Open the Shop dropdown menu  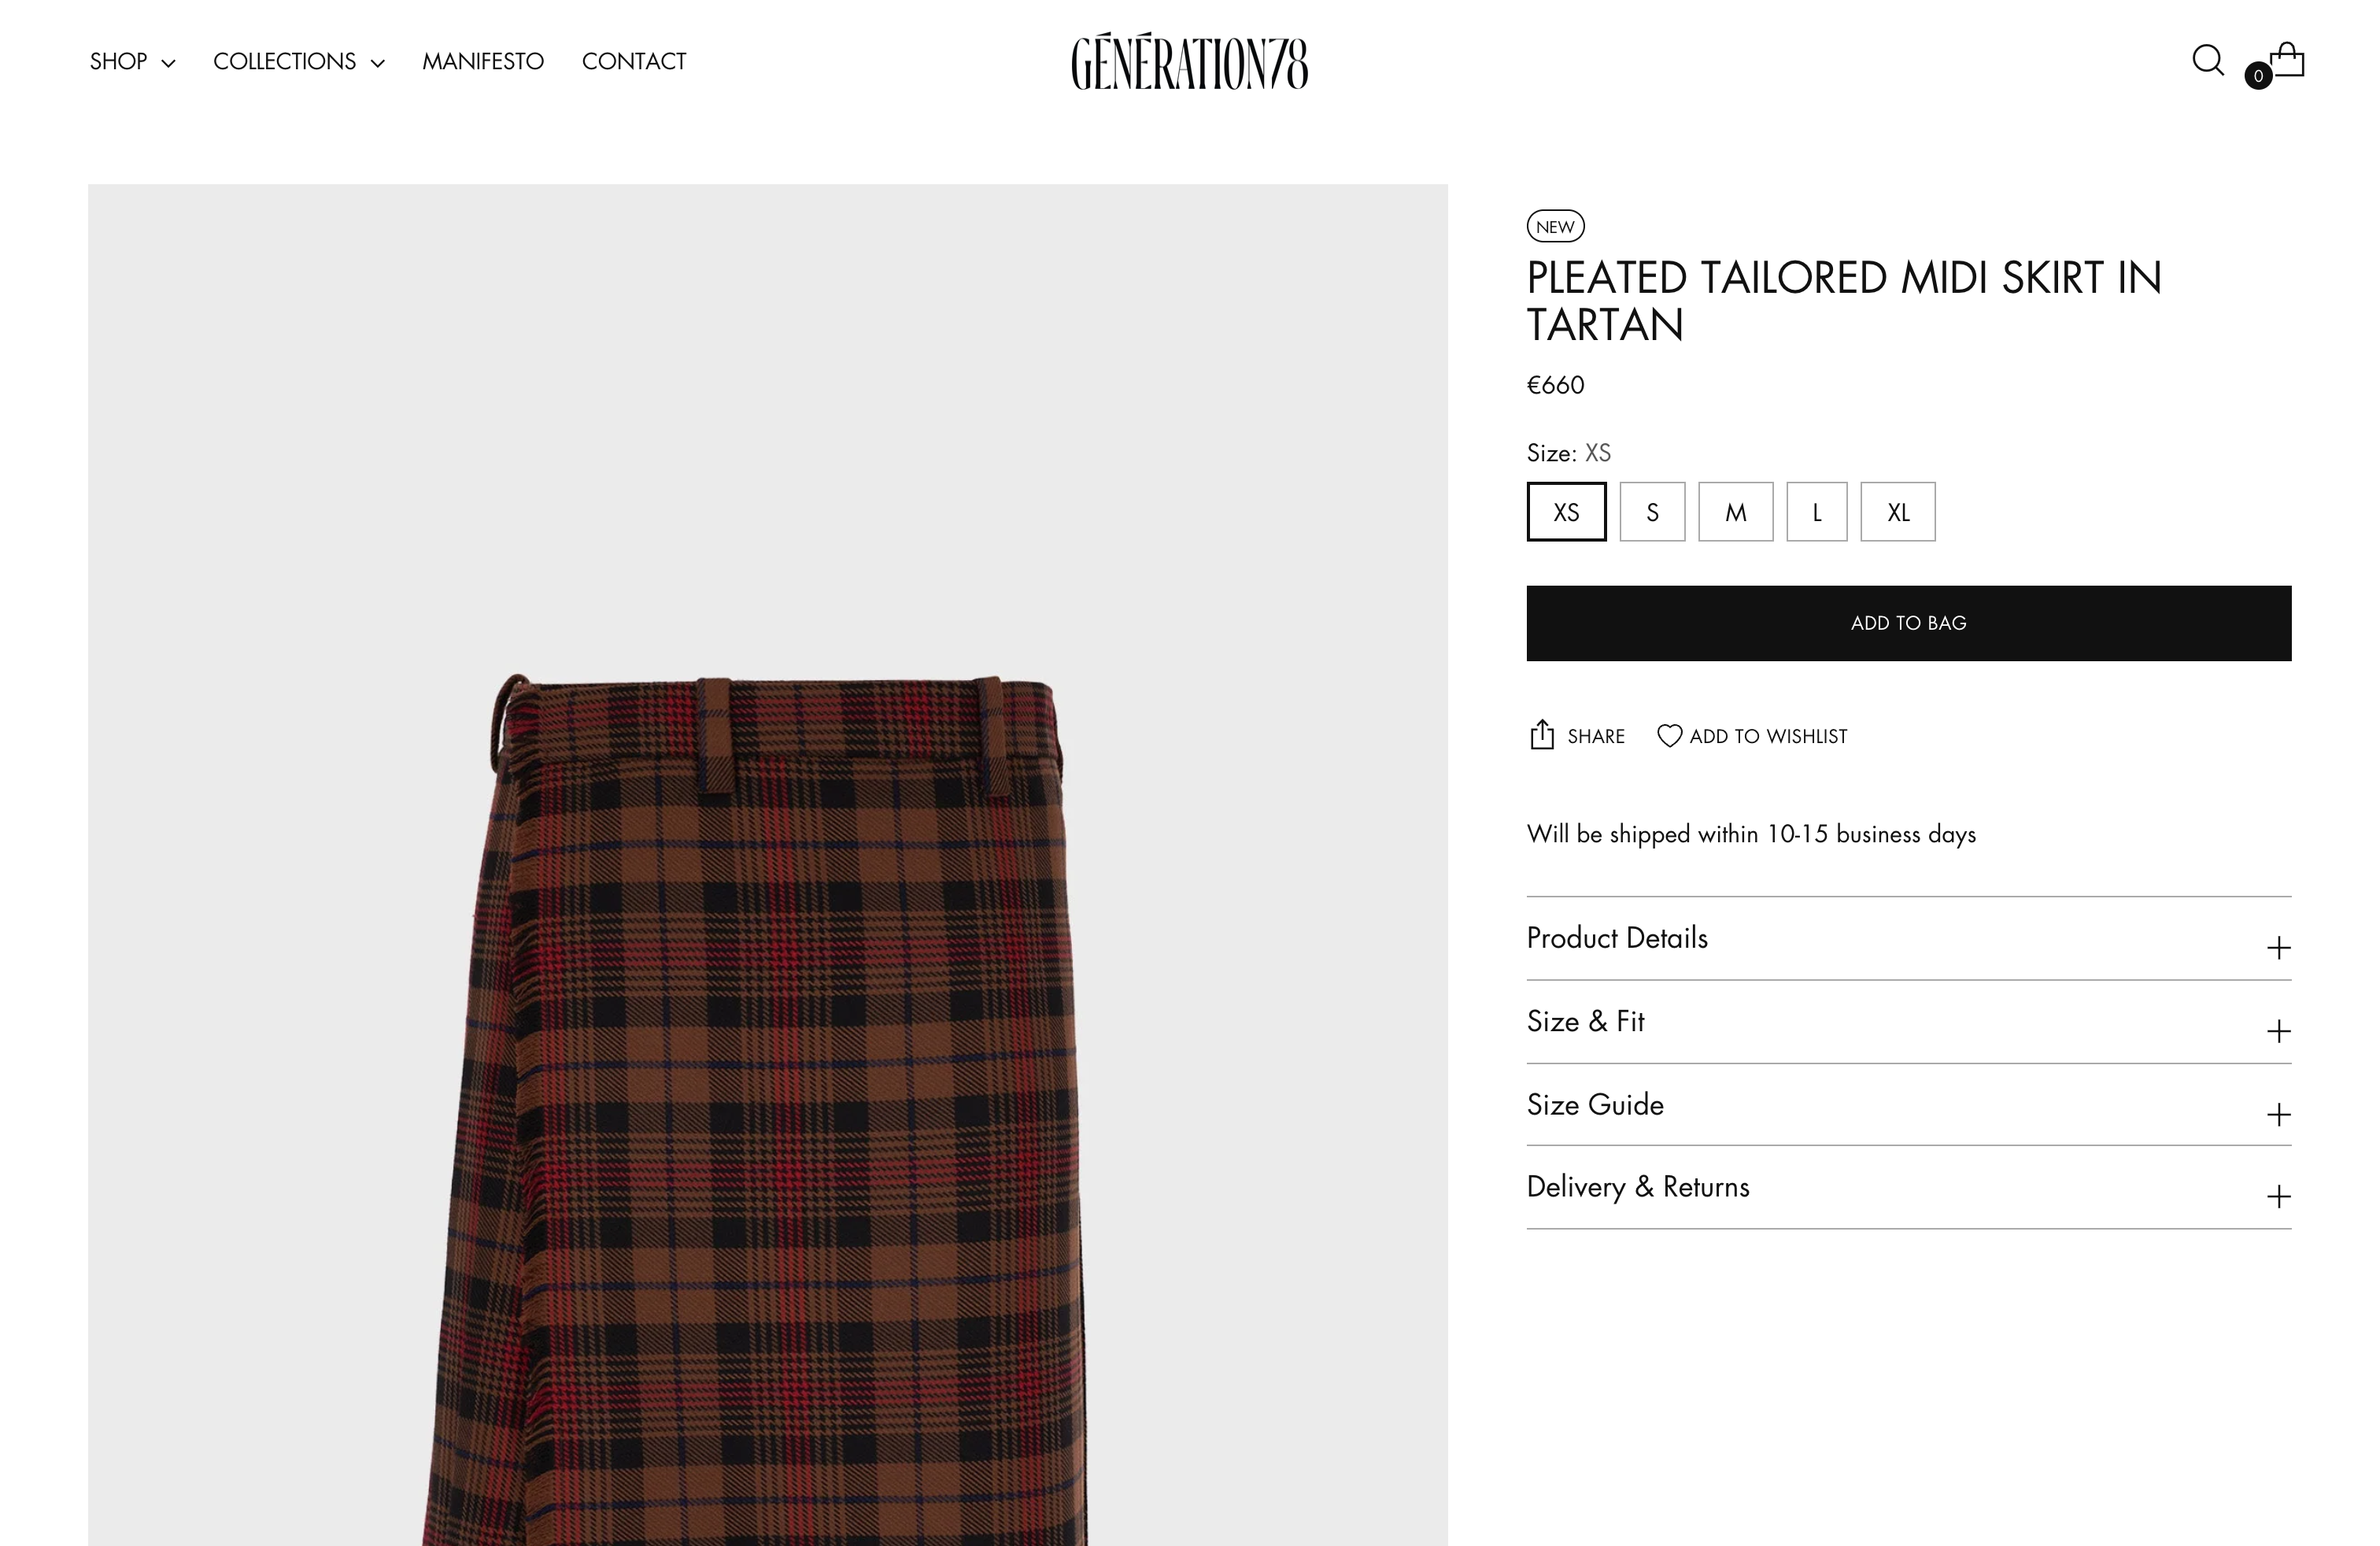(x=132, y=62)
